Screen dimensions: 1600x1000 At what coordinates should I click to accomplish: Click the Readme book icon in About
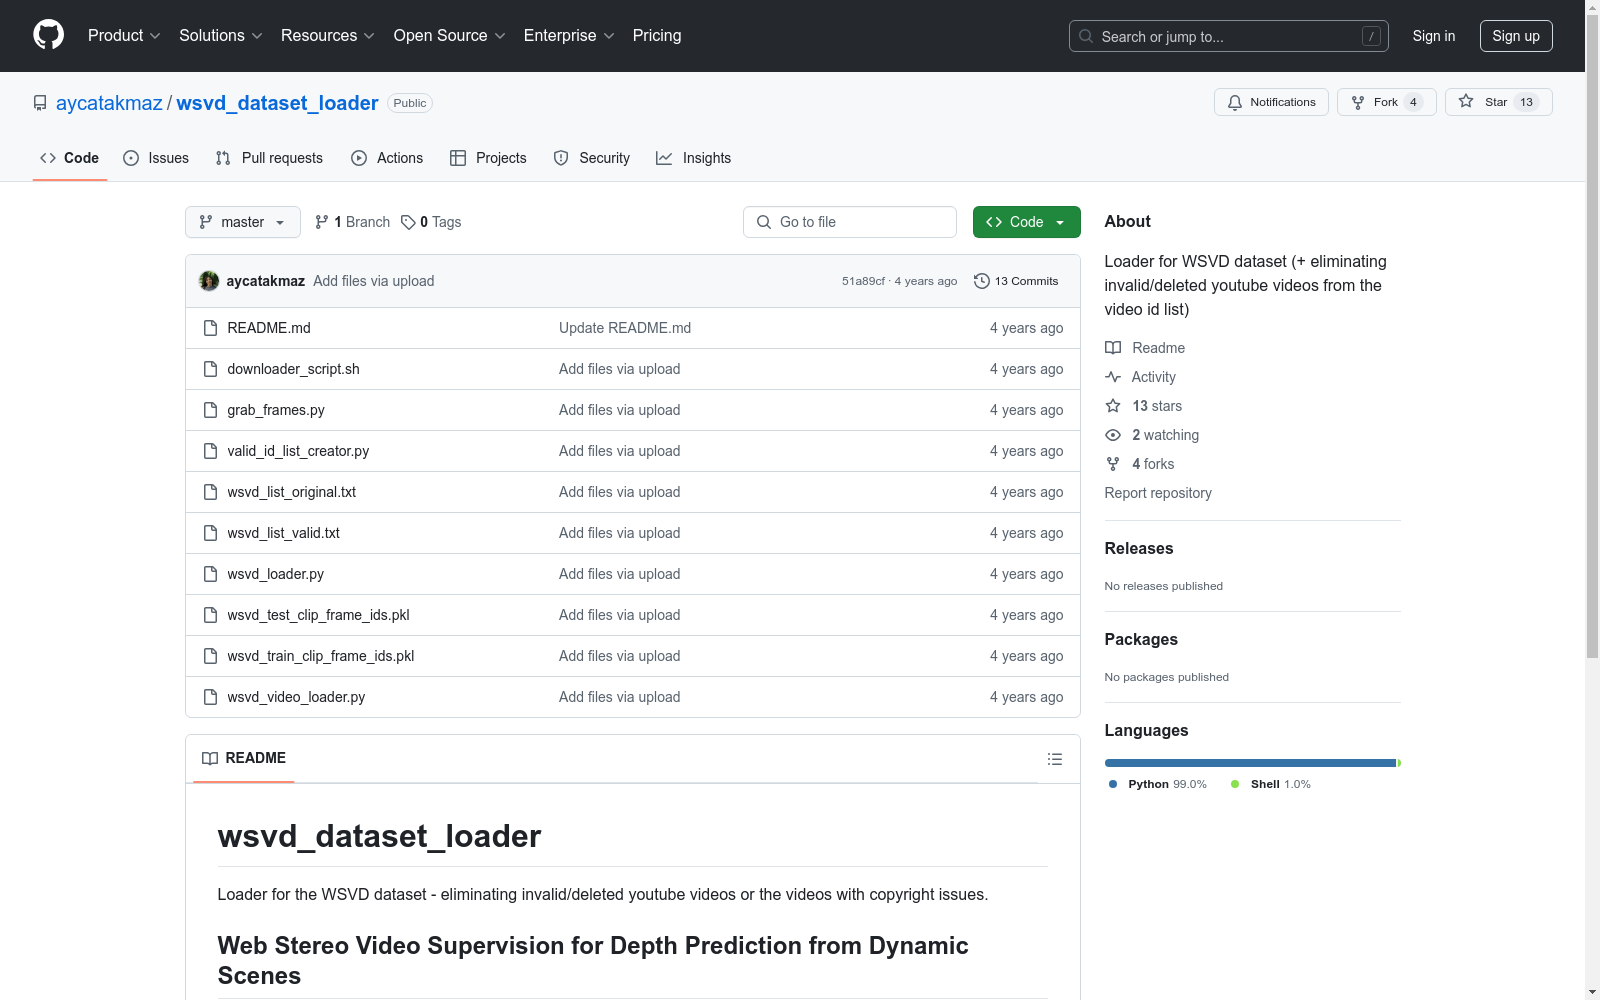pyautogui.click(x=1113, y=348)
